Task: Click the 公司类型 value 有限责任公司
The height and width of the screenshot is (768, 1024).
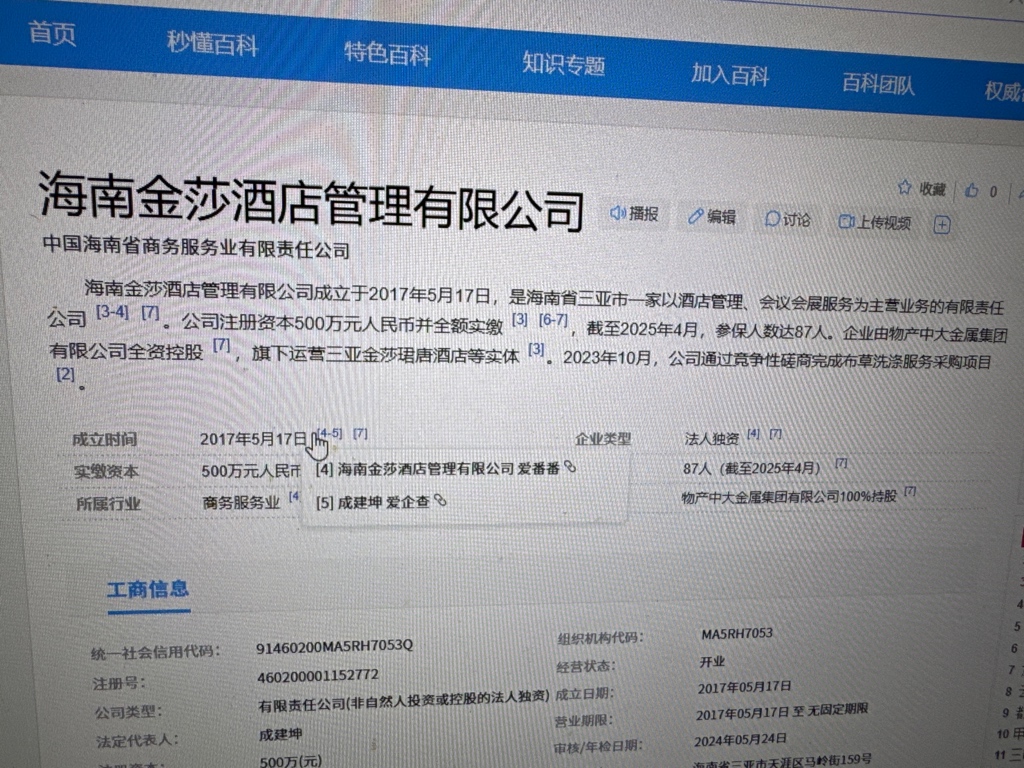Action: pos(403,702)
